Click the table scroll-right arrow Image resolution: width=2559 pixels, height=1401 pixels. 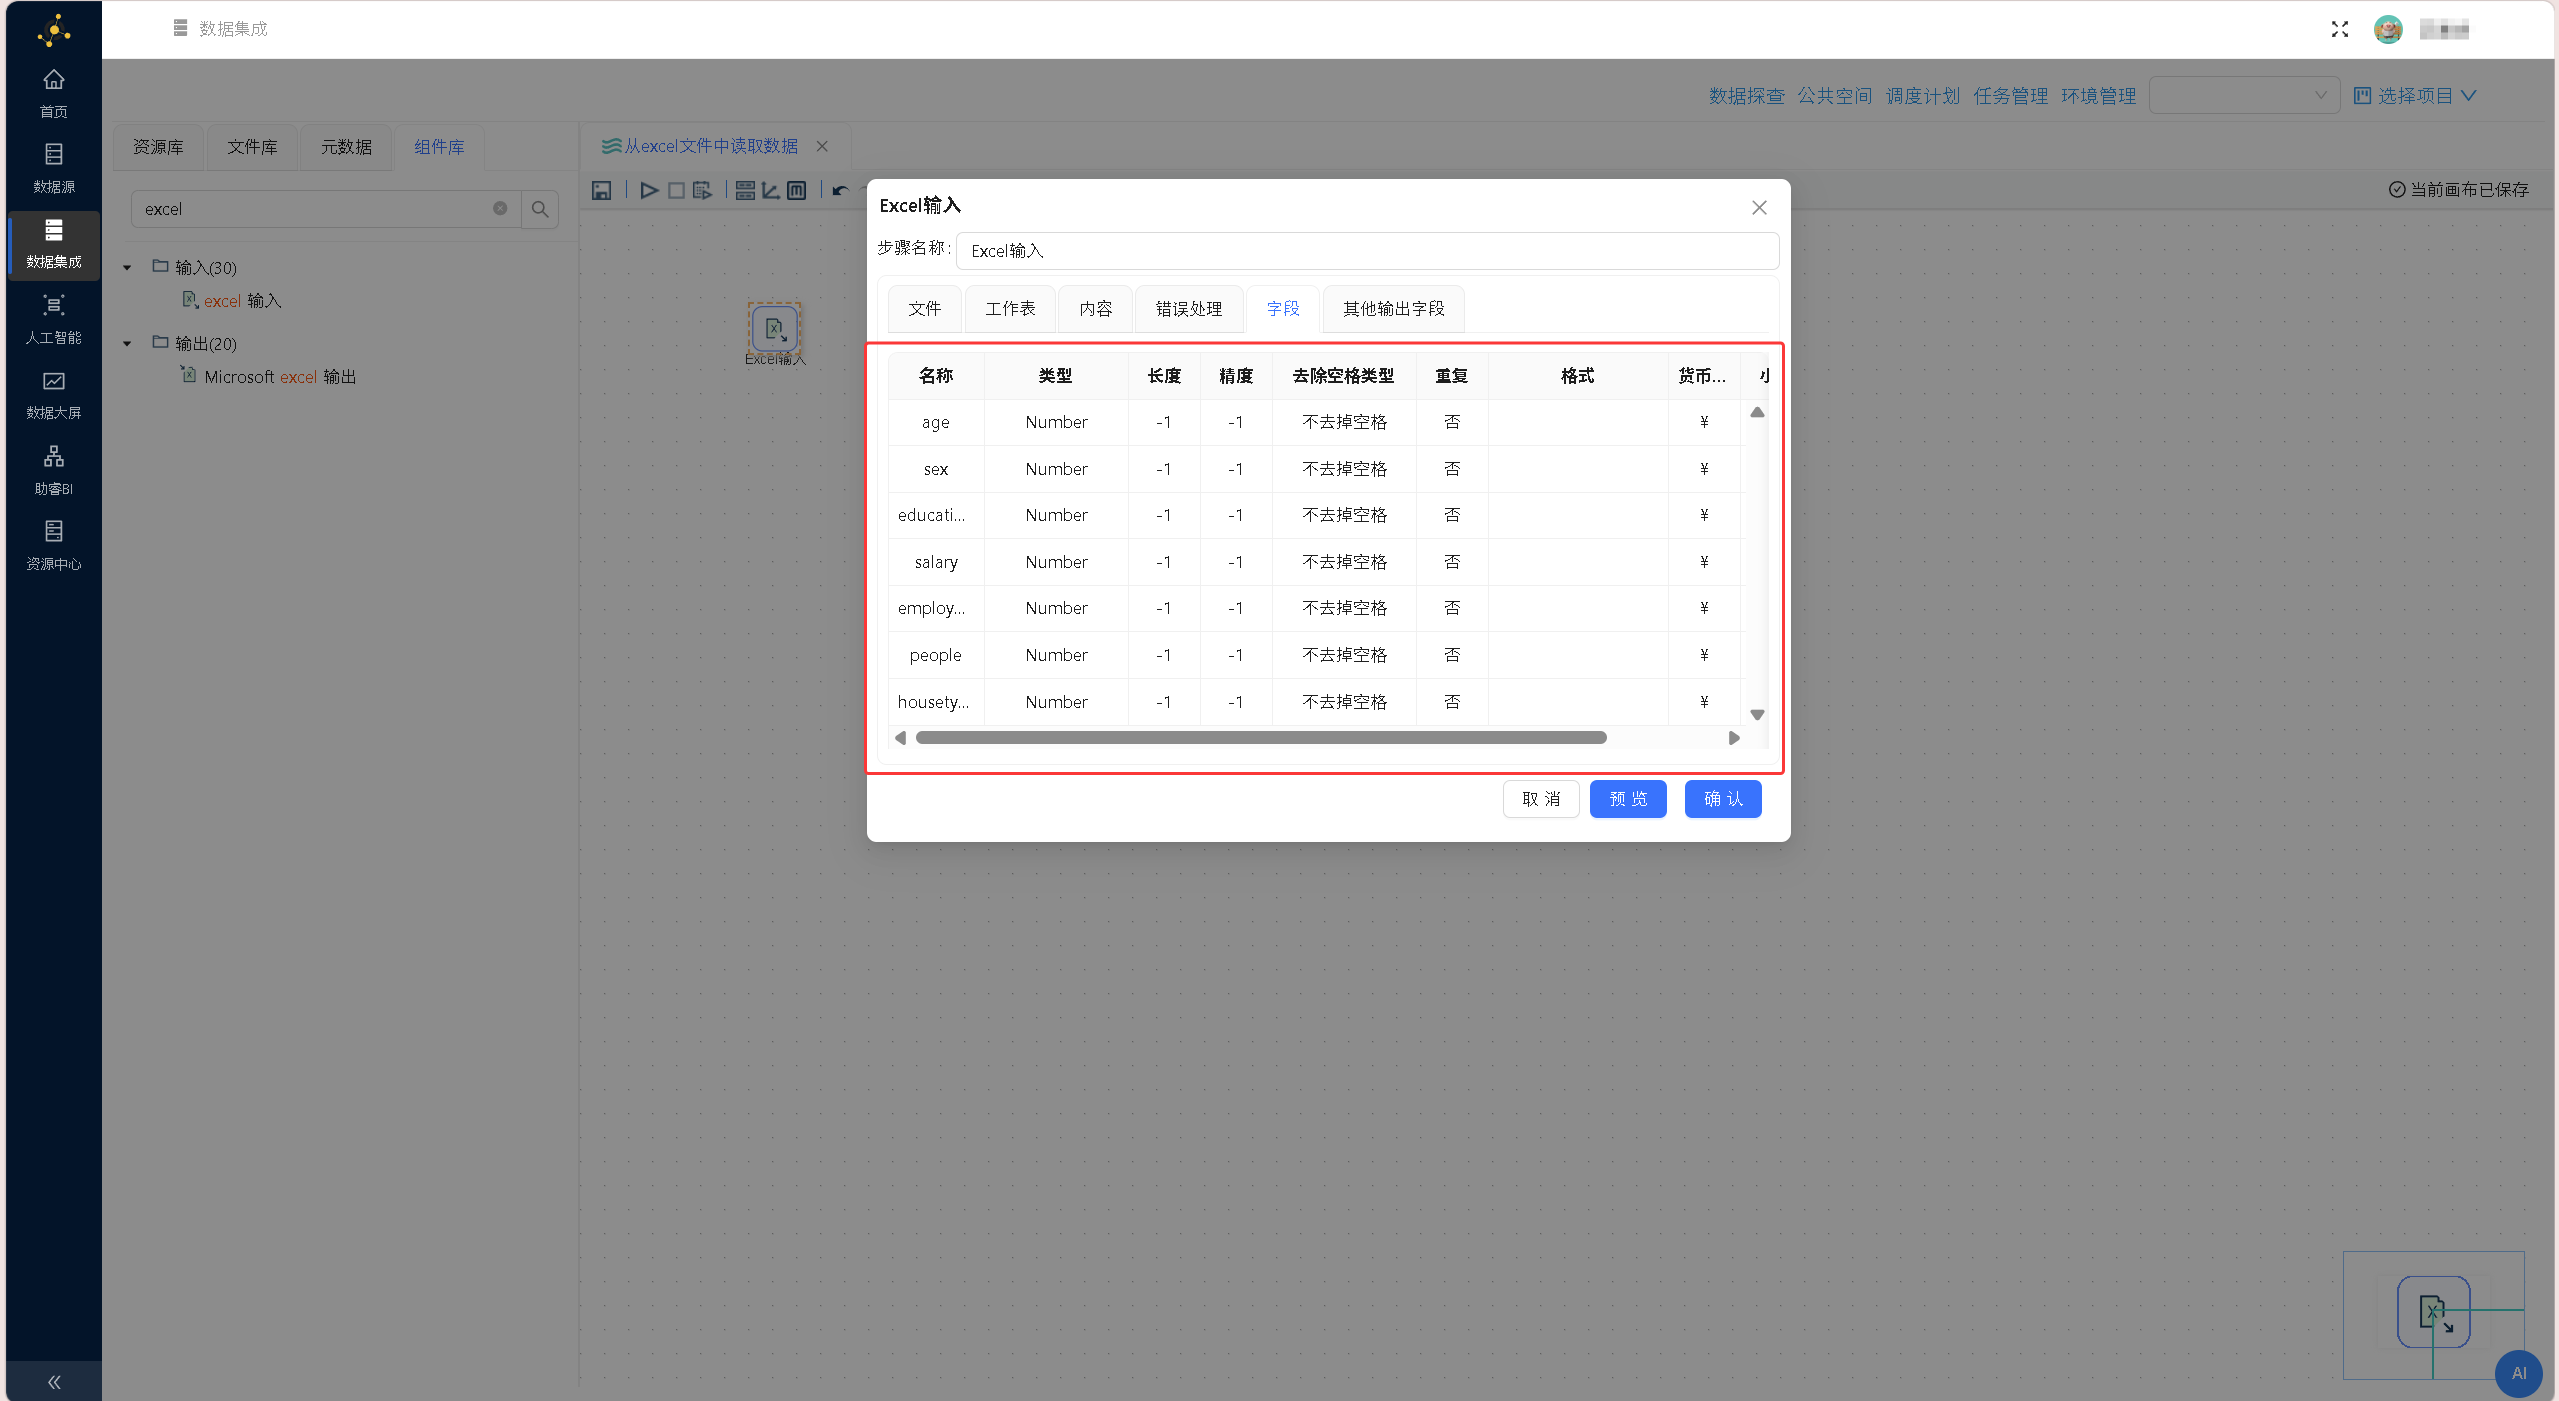[1734, 738]
